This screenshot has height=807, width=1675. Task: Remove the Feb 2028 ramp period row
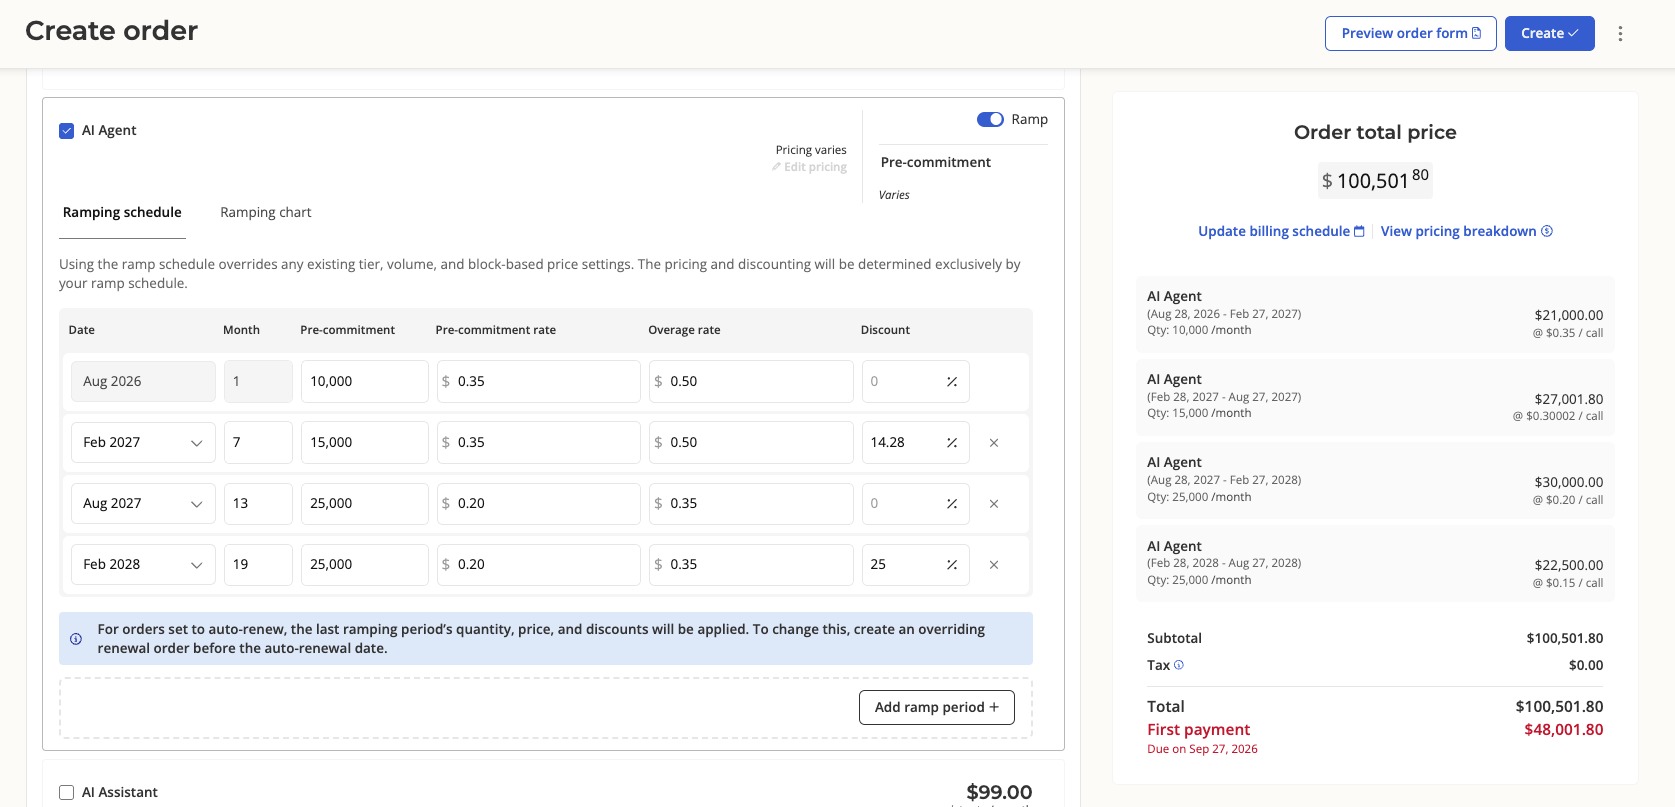[994, 564]
